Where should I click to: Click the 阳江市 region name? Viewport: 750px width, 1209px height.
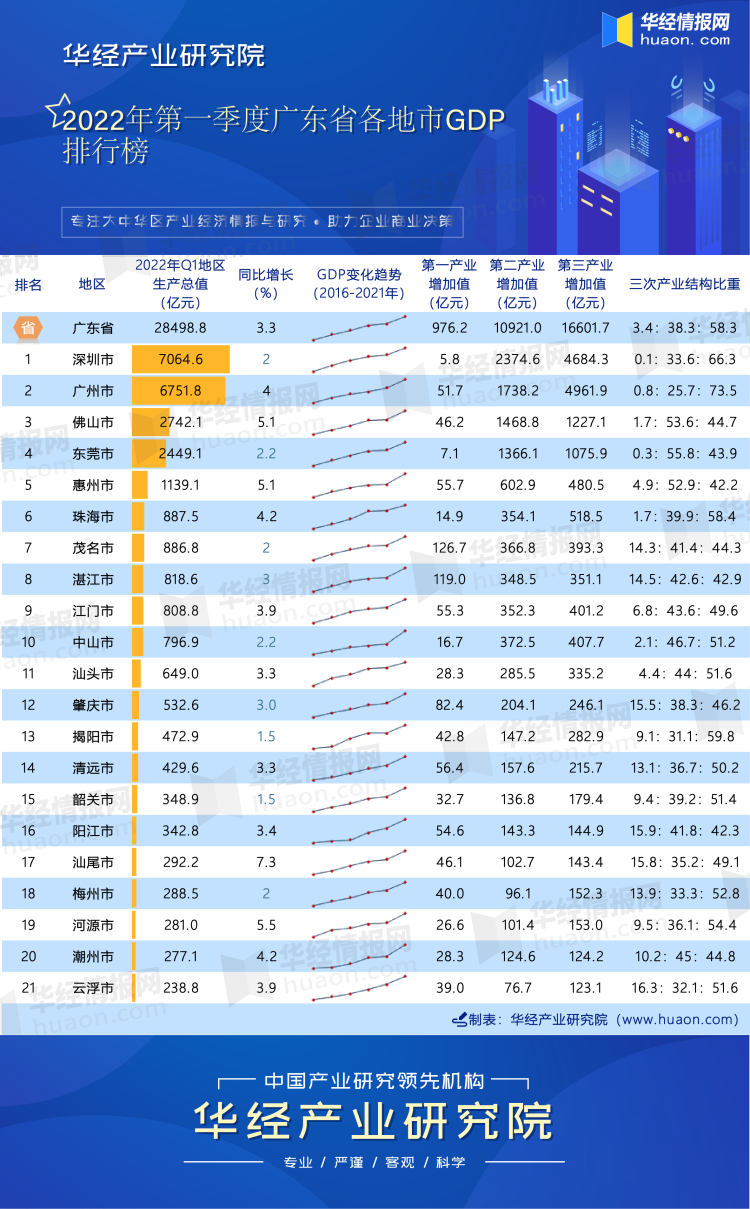93,831
